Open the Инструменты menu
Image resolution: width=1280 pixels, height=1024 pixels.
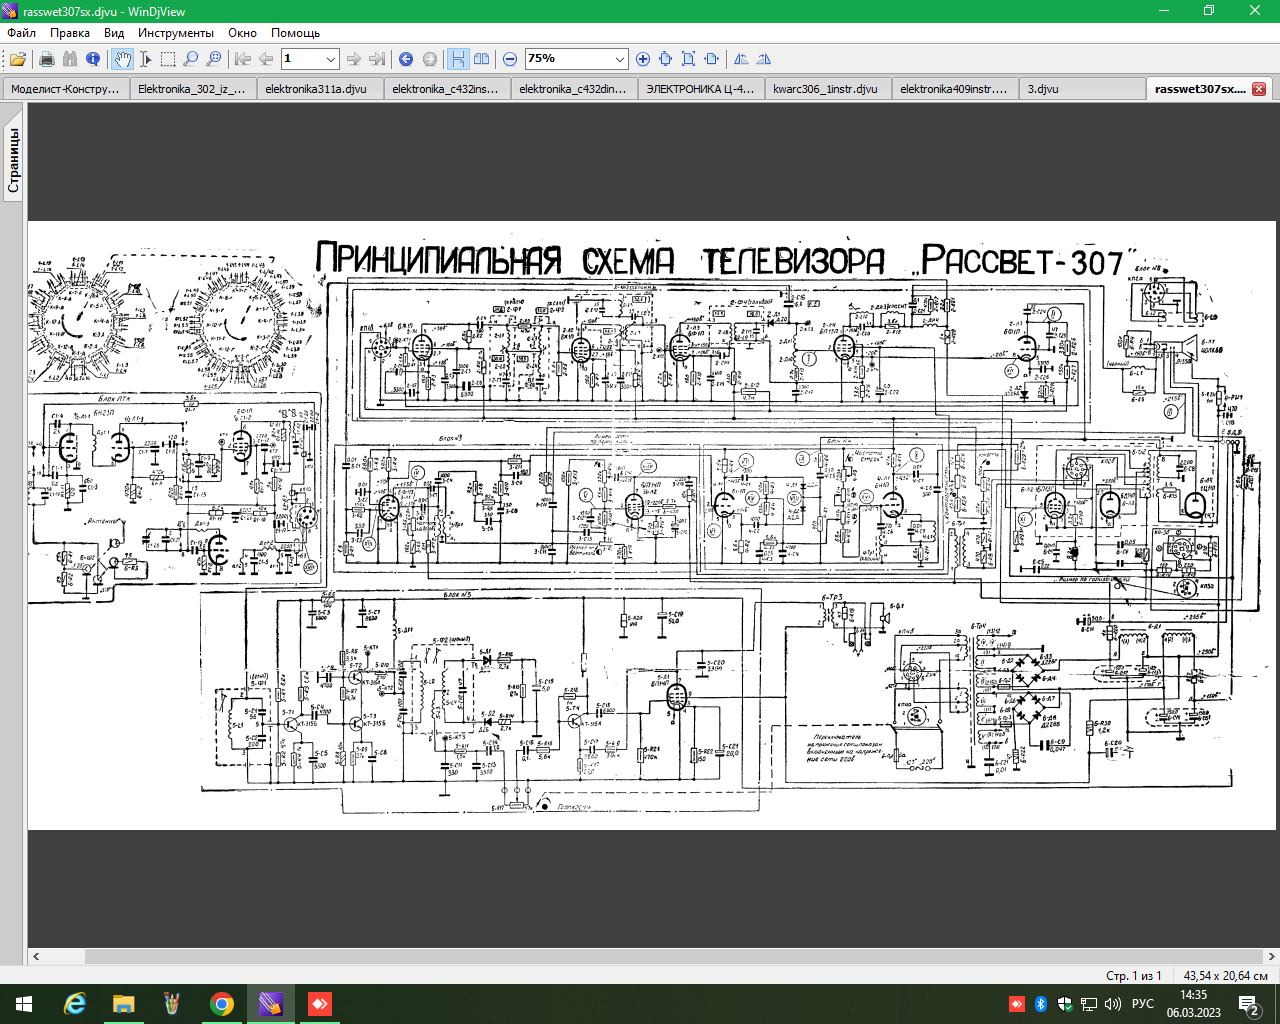[175, 33]
